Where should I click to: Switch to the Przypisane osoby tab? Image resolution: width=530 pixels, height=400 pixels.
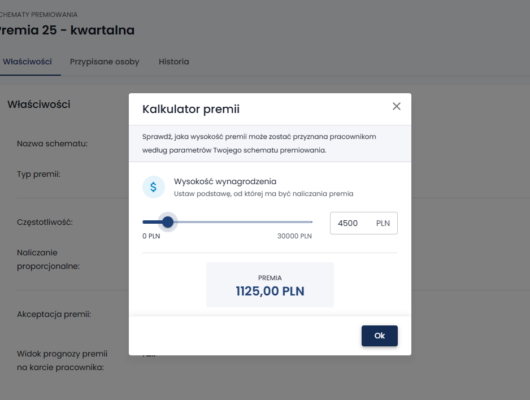tap(104, 62)
